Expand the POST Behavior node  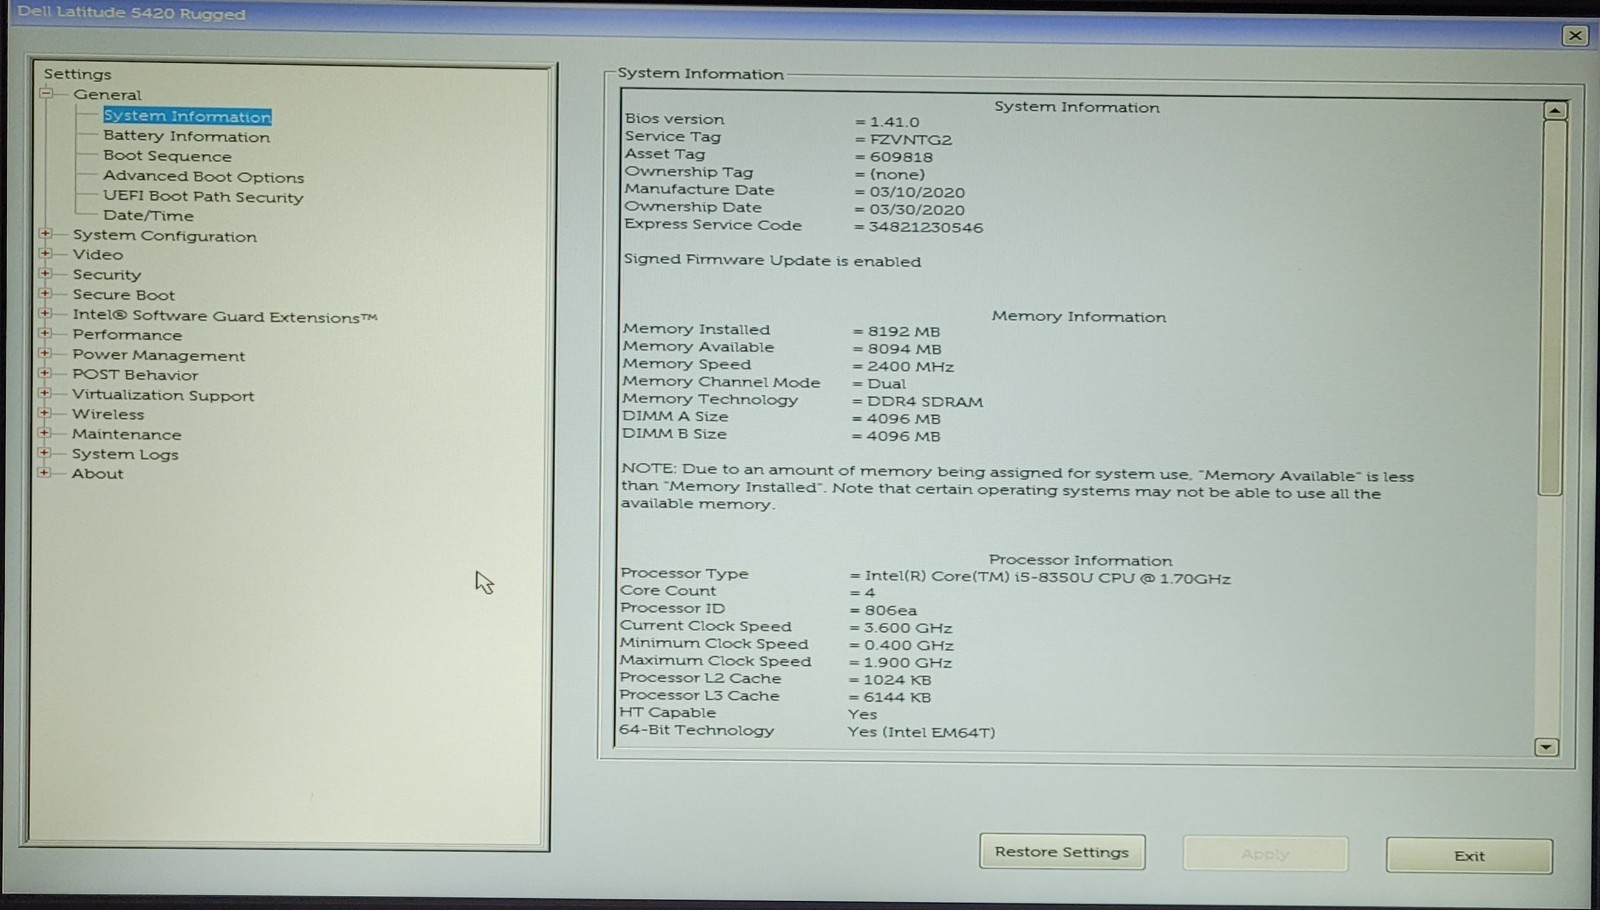[45, 373]
